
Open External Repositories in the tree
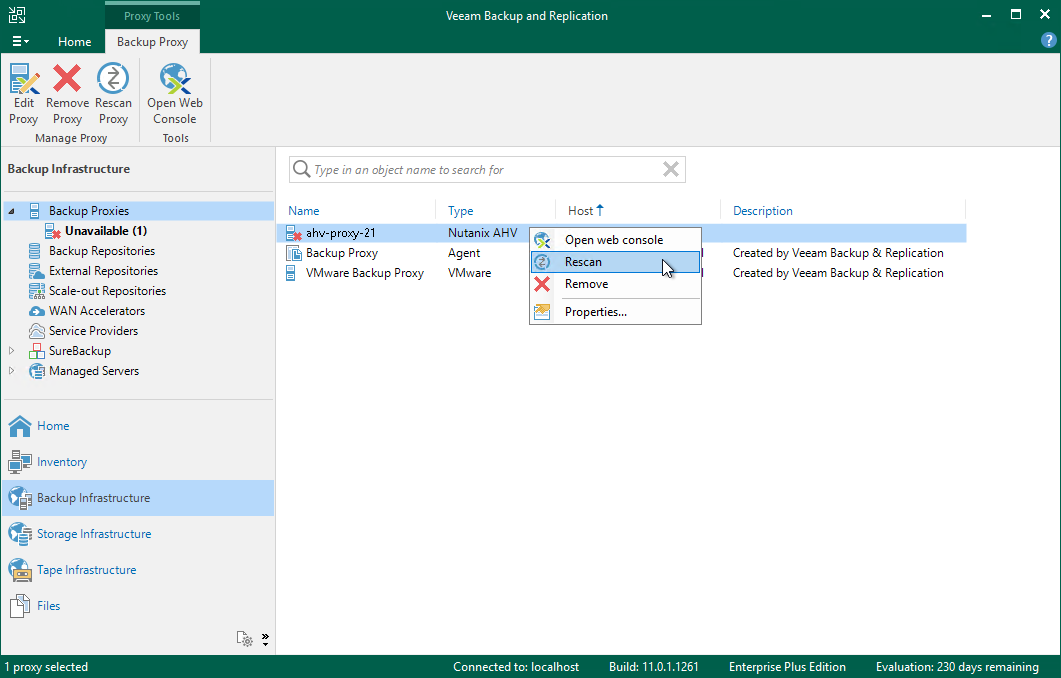(103, 271)
